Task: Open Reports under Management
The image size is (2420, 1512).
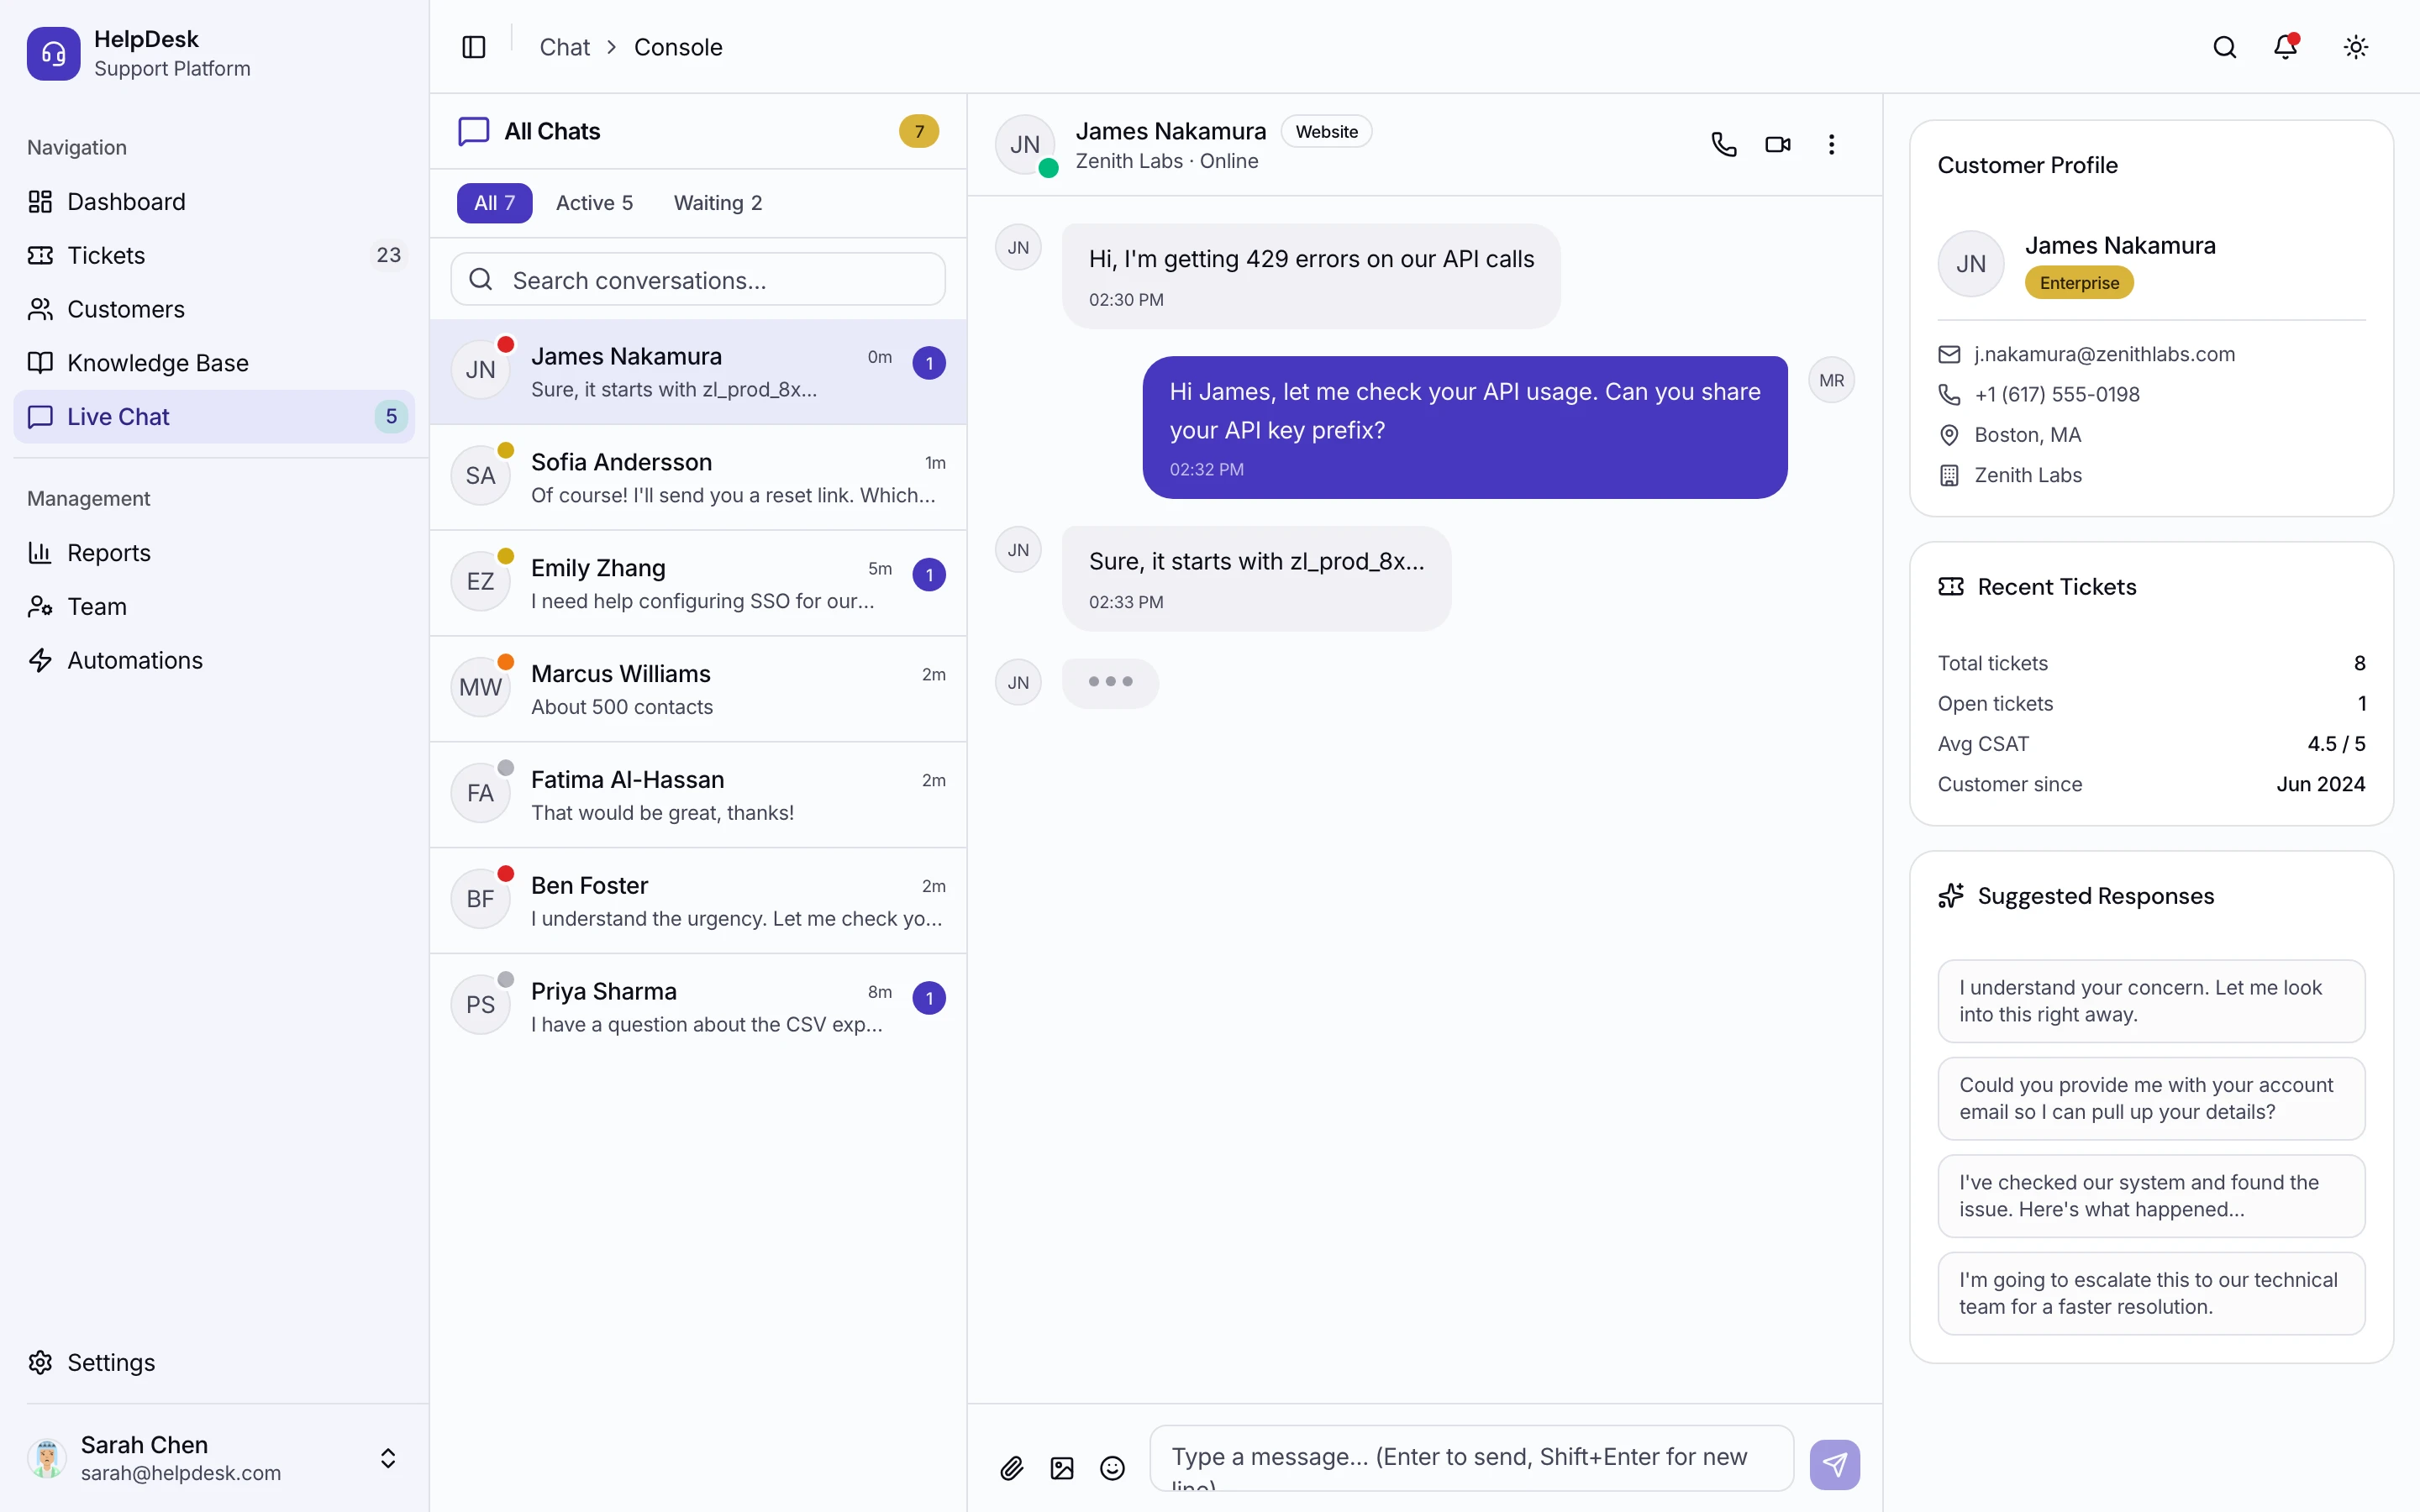Action: point(214,553)
